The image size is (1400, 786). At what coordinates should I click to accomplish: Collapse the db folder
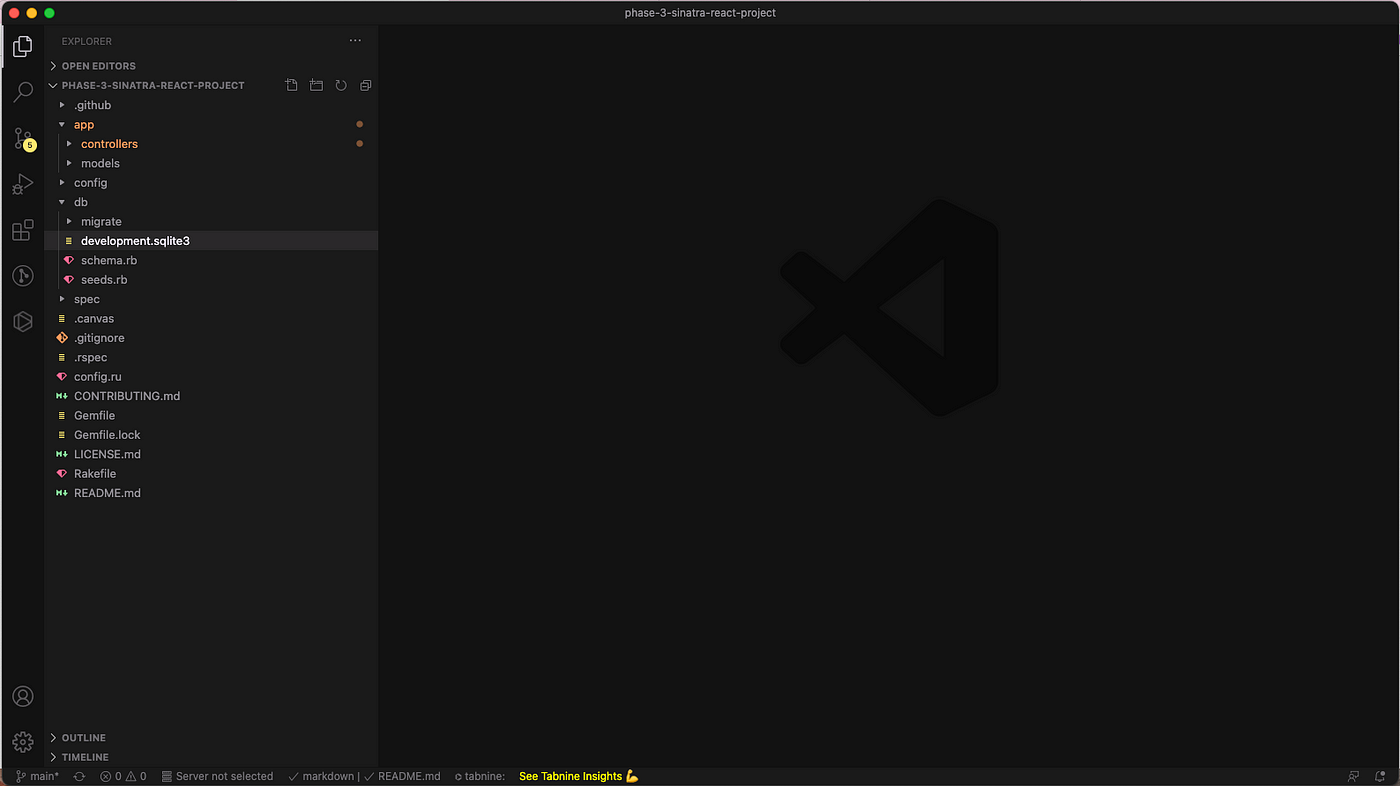pos(213,202)
